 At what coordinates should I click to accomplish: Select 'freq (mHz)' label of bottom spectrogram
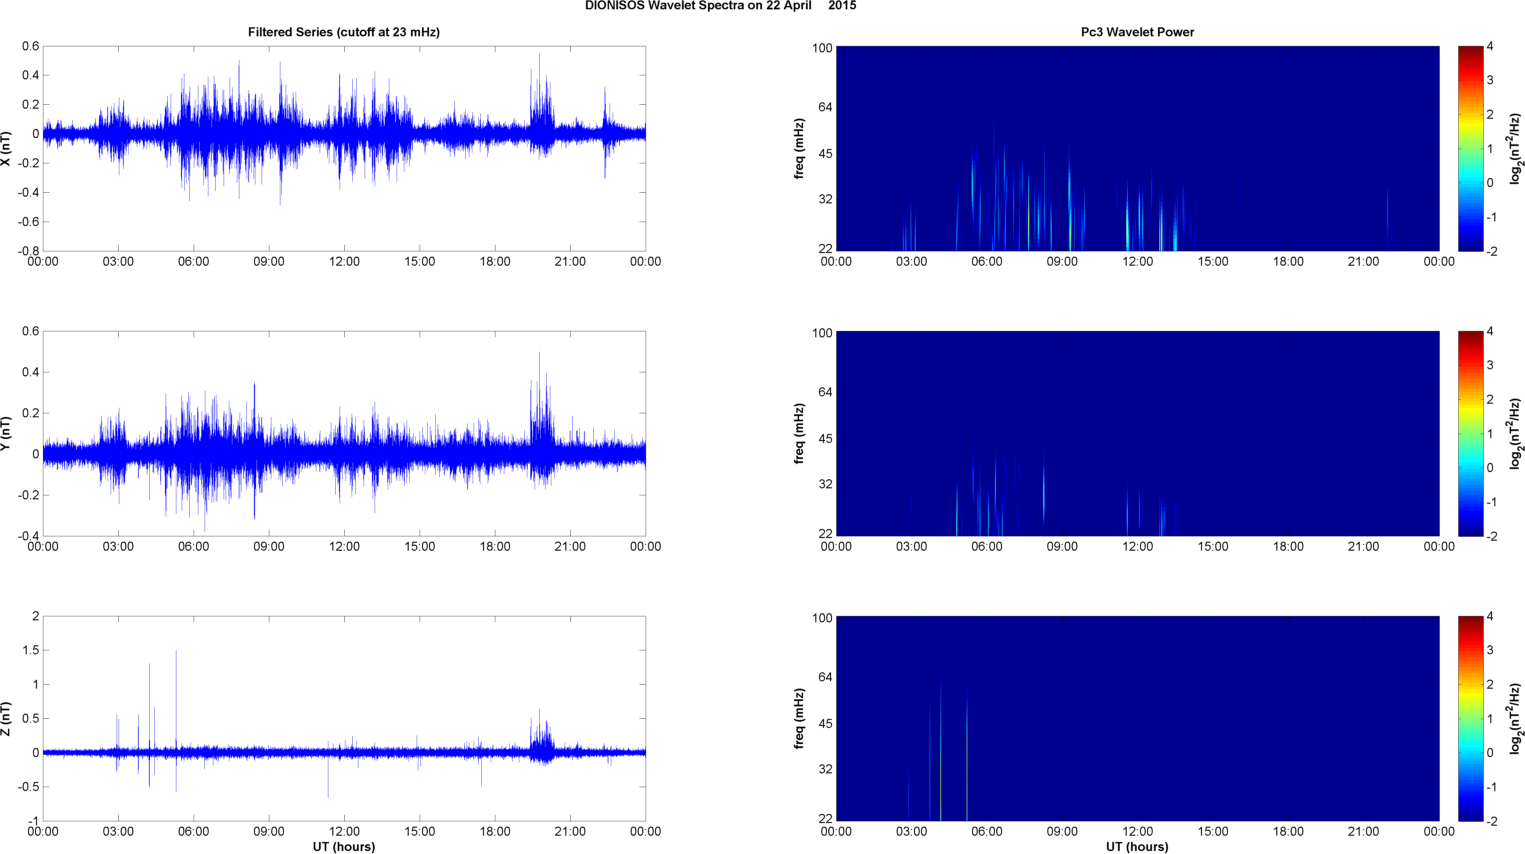[x=800, y=718]
